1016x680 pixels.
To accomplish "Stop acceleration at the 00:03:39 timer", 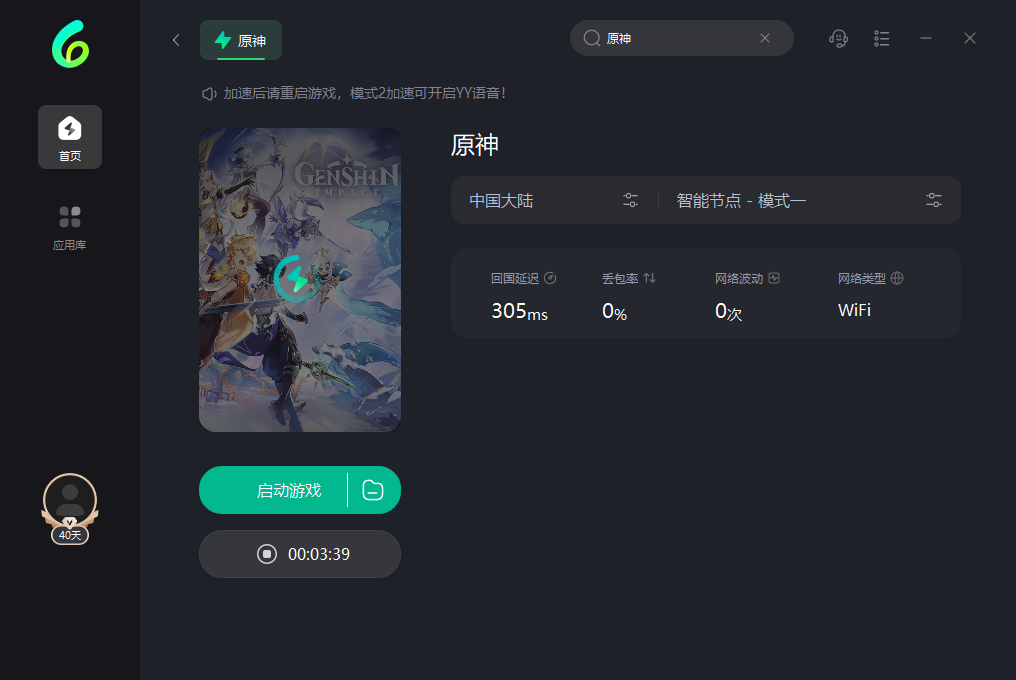I will tap(300, 554).
